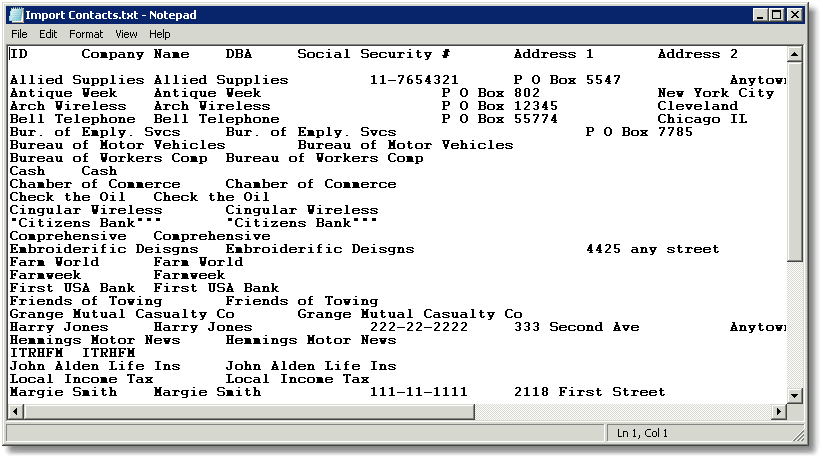Image resolution: width=823 pixels, height=460 pixels.
Task: Click the first 'Cingular Wireless' entry
Action: 86,210
